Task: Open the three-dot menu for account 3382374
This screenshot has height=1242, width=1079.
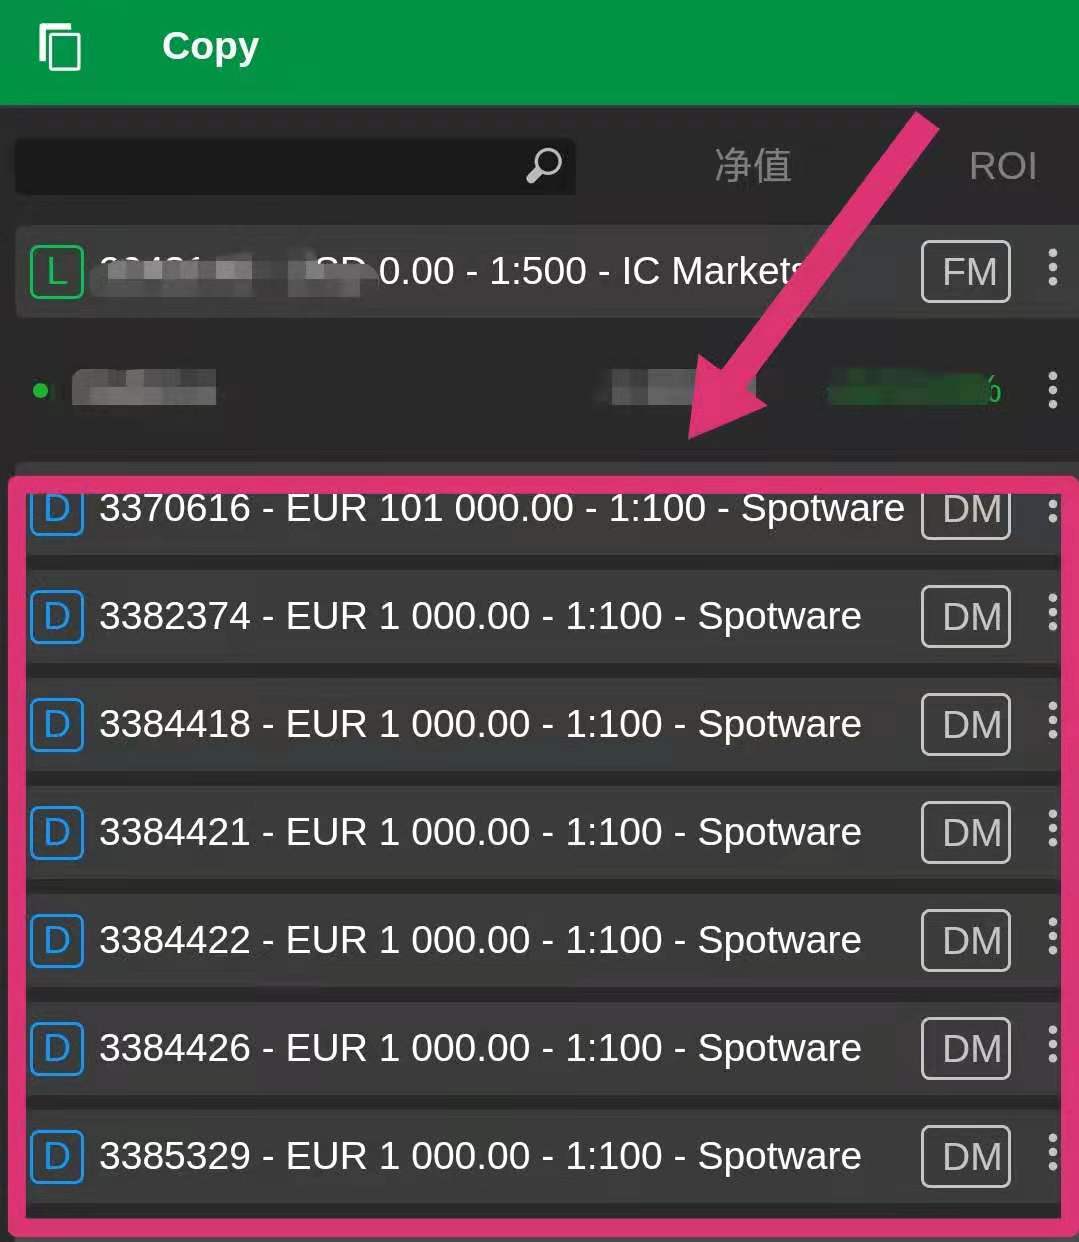Action: point(1052,612)
